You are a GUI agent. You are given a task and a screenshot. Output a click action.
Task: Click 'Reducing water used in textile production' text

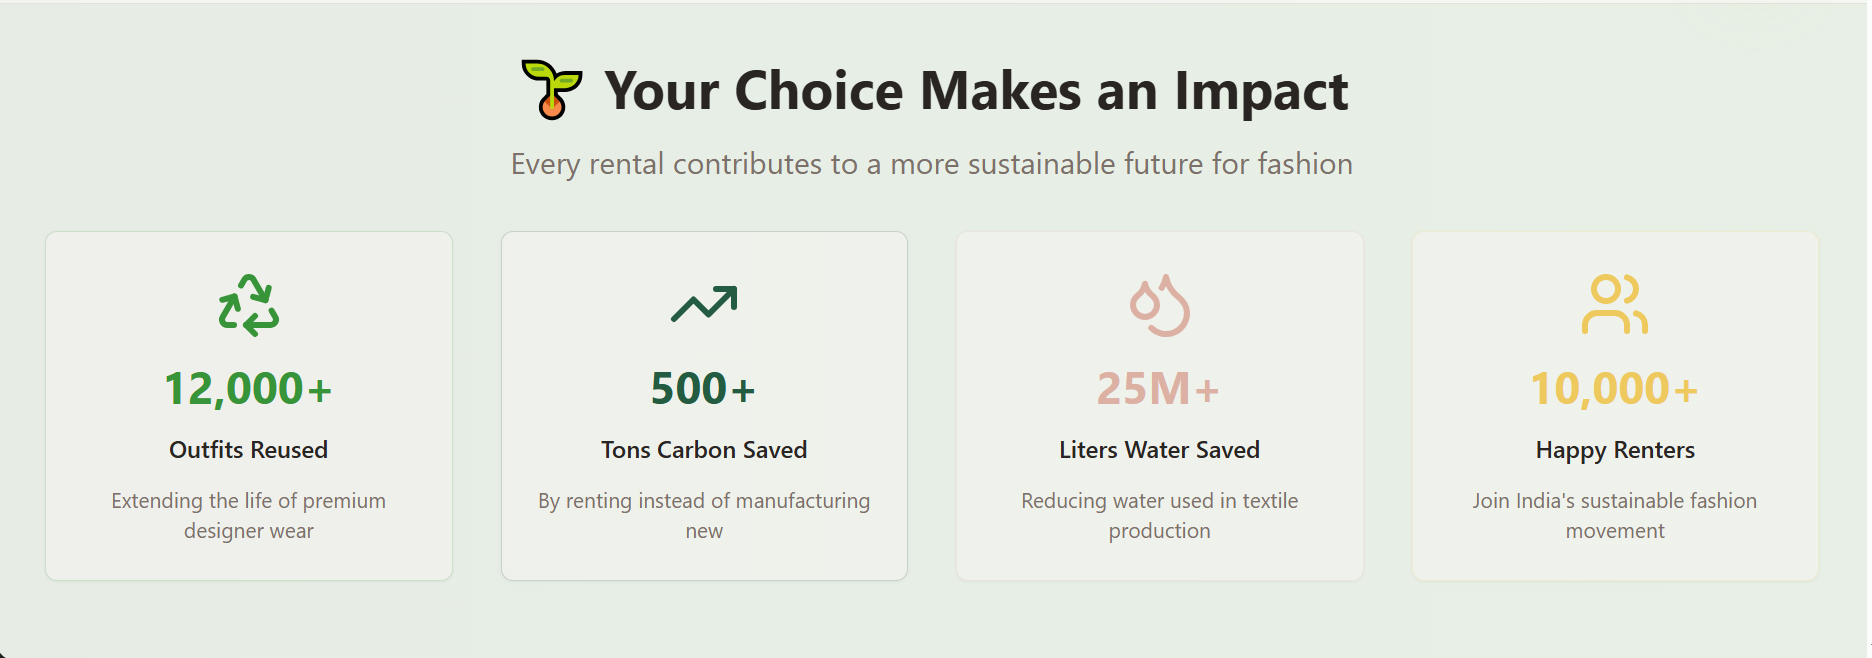pos(1160,516)
